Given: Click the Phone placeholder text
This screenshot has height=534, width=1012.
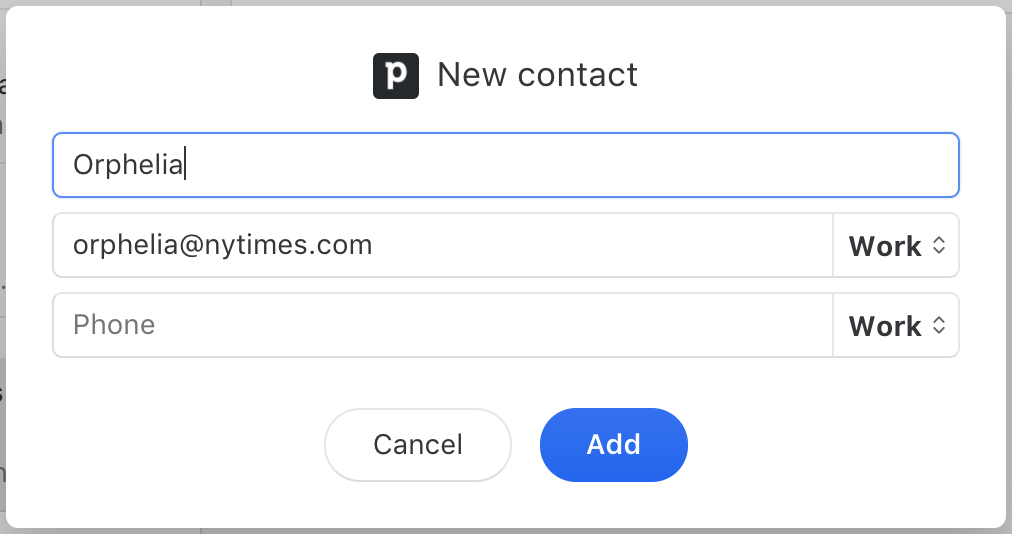Looking at the screenshot, I should [114, 325].
